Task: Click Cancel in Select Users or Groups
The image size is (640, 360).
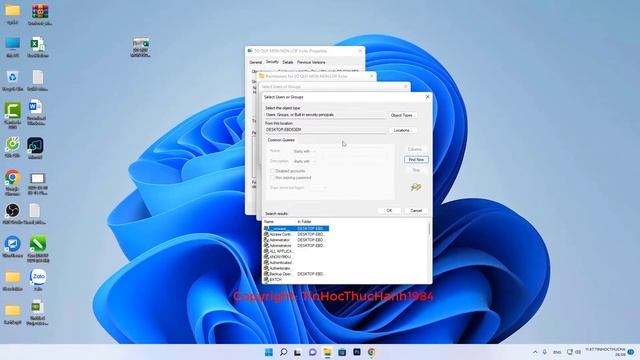Action: [x=416, y=211]
